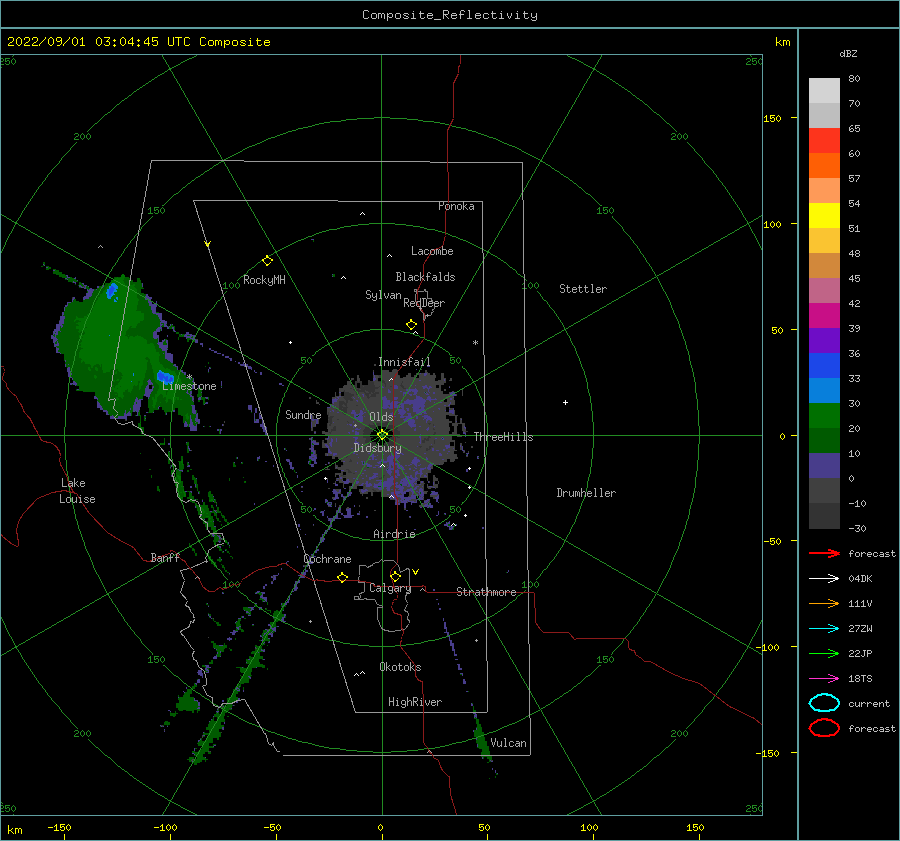Screen dimensions: 900x841
Task: Click the Sylvan label
Action: click(x=383, y=295)
